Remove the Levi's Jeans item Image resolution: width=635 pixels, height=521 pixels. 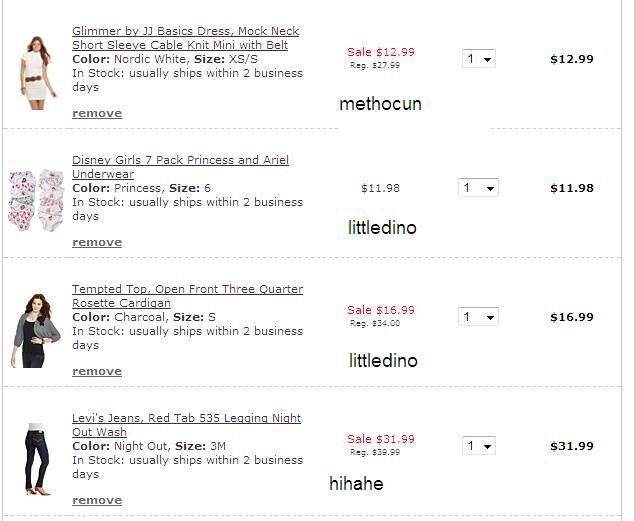[97, 501]
